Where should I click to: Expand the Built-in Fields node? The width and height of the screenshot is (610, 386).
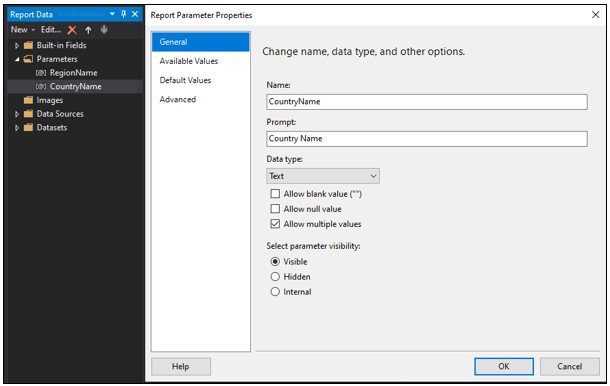(x=17, y=46)
